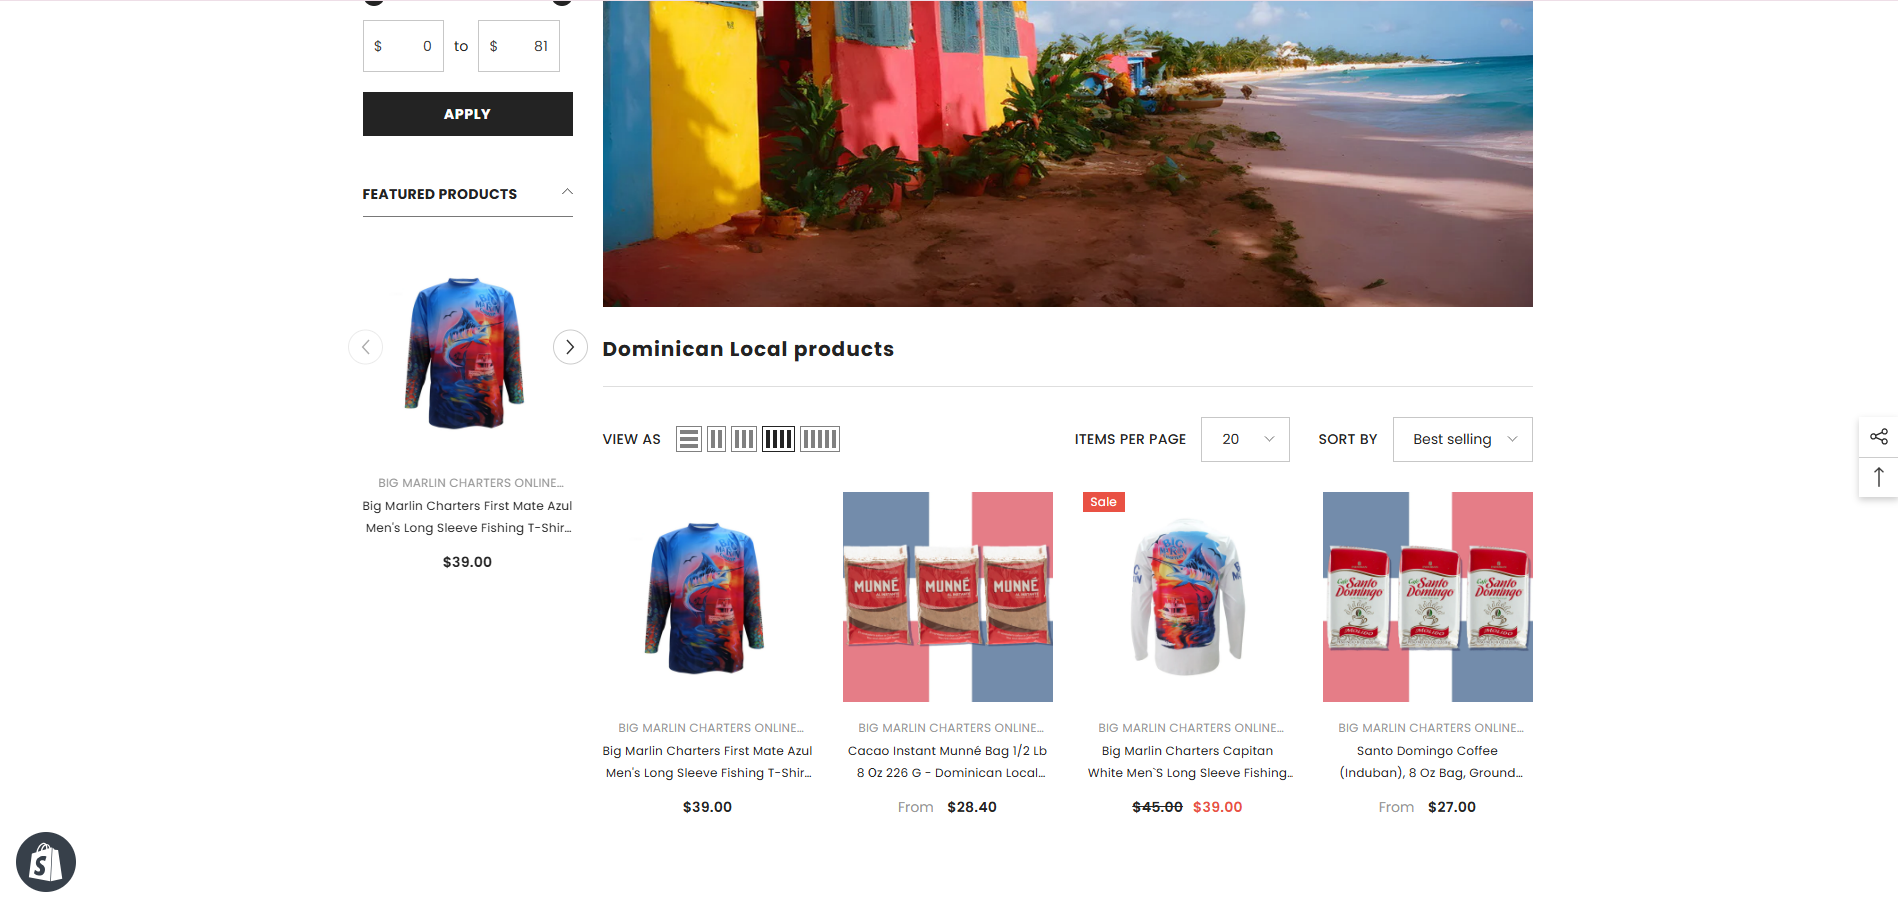Screen dimensions: 1898x910
Task: Select two-column grid view icon
Action: [x=716, y=439]
